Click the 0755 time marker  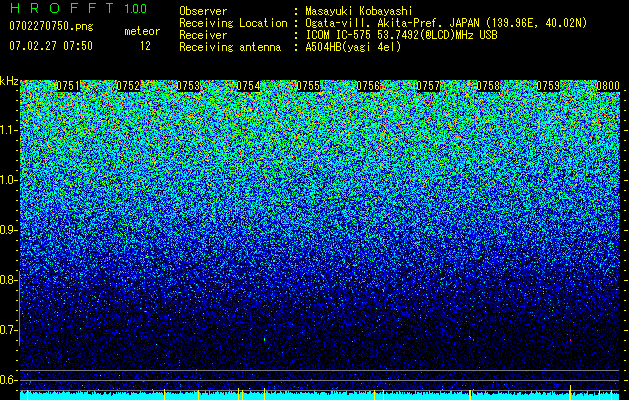(x=308, y=86)
